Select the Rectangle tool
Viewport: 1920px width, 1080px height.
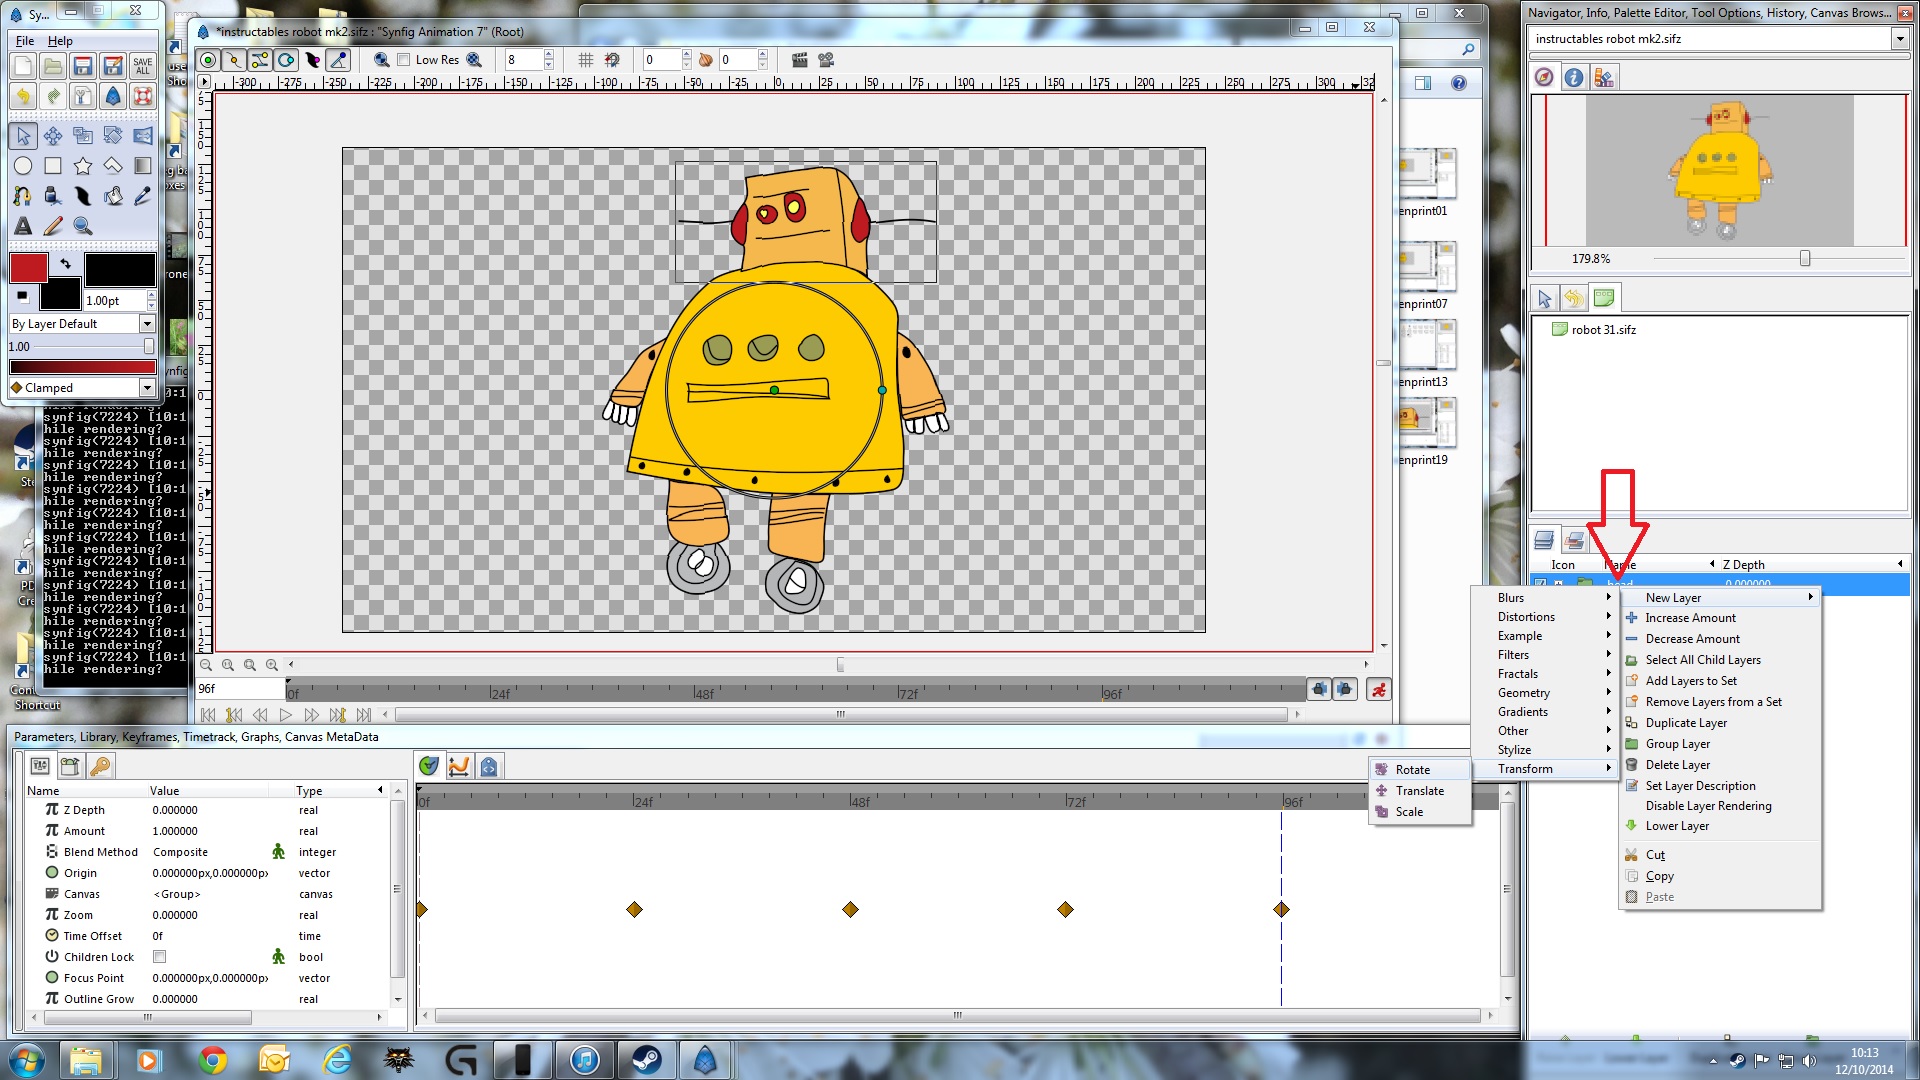53,166
